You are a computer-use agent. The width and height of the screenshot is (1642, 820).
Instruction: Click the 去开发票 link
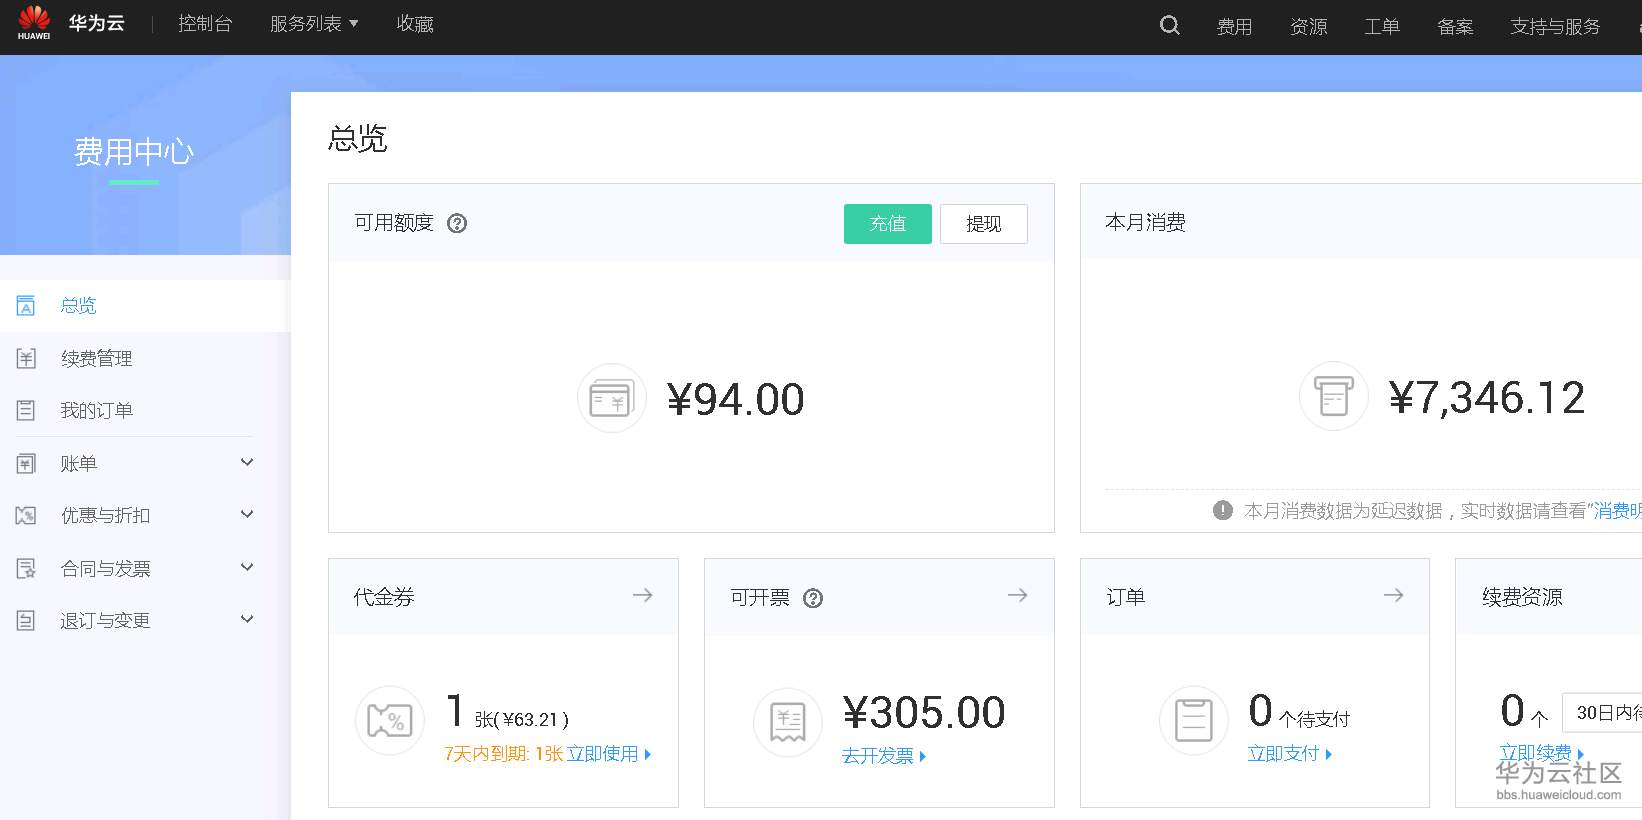pyautogui.click(x=884, y=756)
